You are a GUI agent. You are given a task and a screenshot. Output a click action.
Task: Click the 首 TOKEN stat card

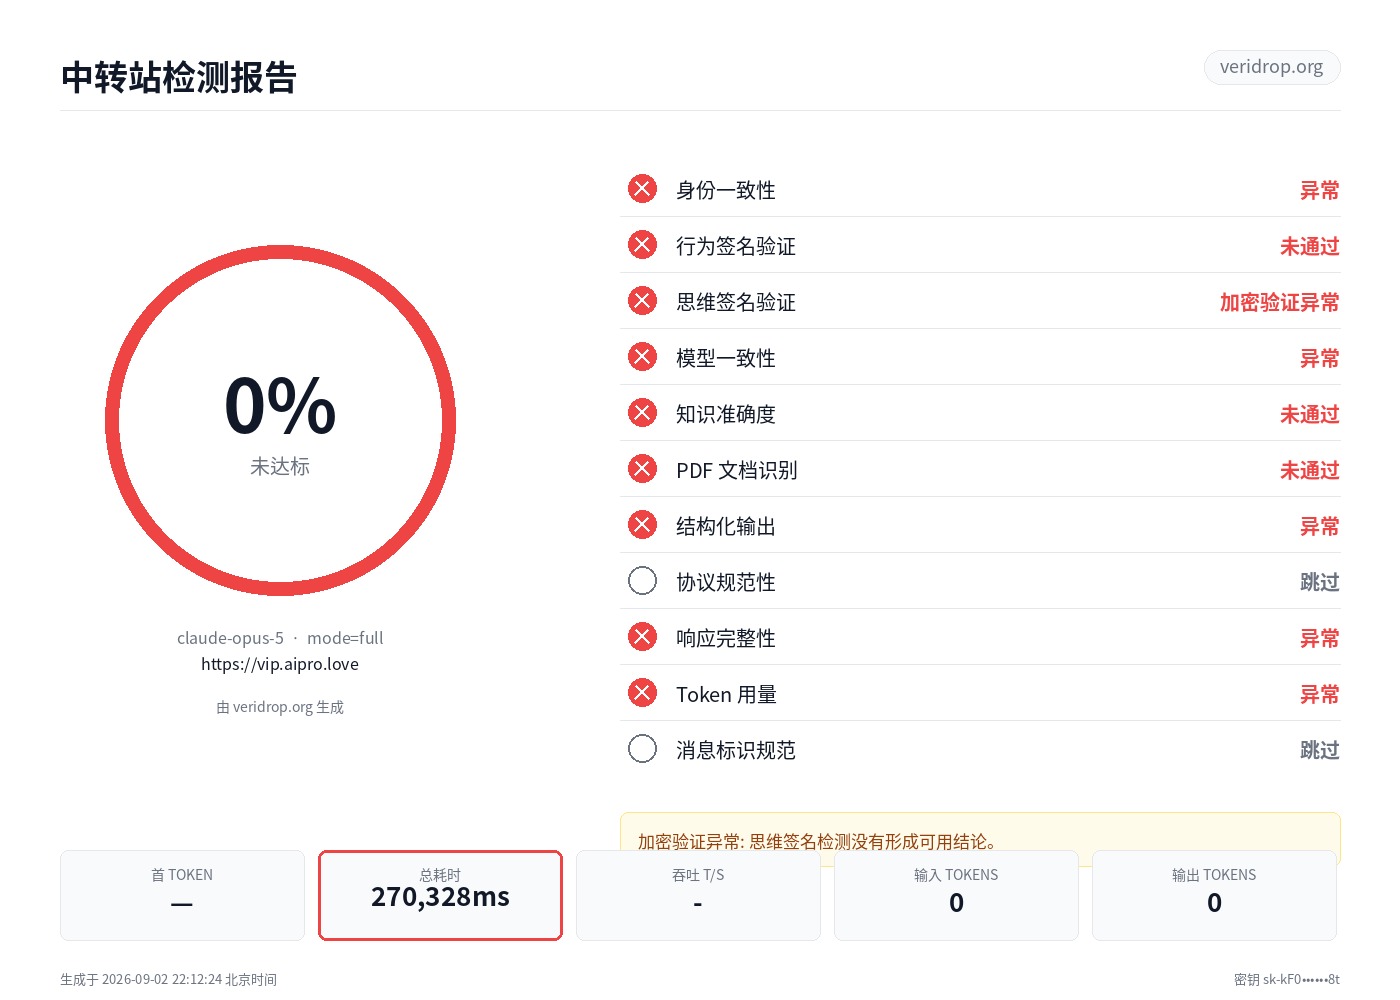(x=182, y=895)
